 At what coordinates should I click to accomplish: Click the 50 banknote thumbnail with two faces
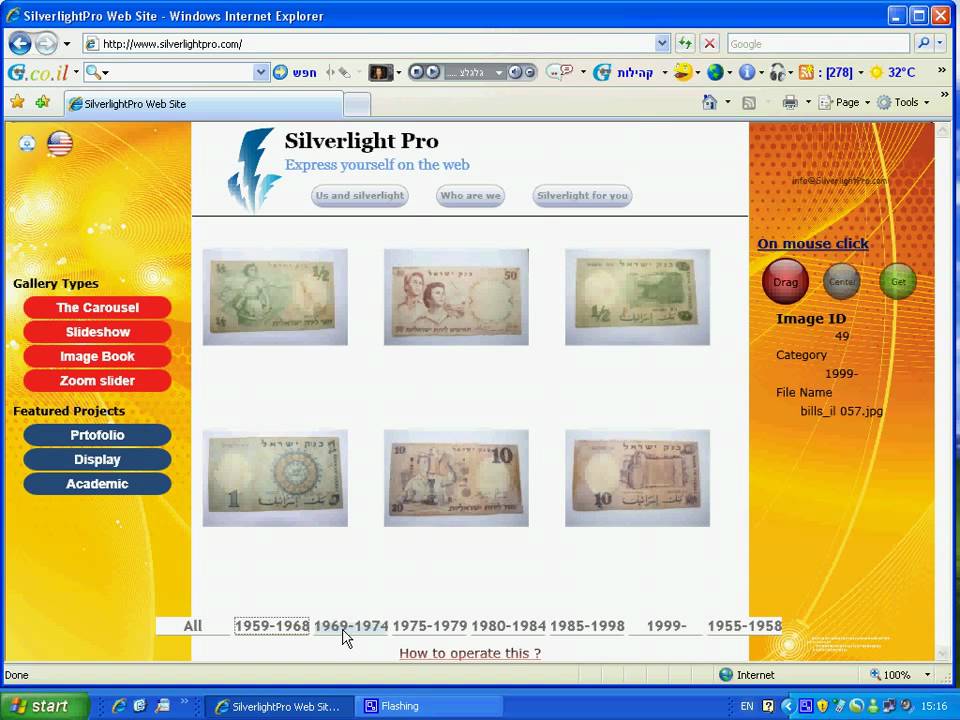(456, 297)
